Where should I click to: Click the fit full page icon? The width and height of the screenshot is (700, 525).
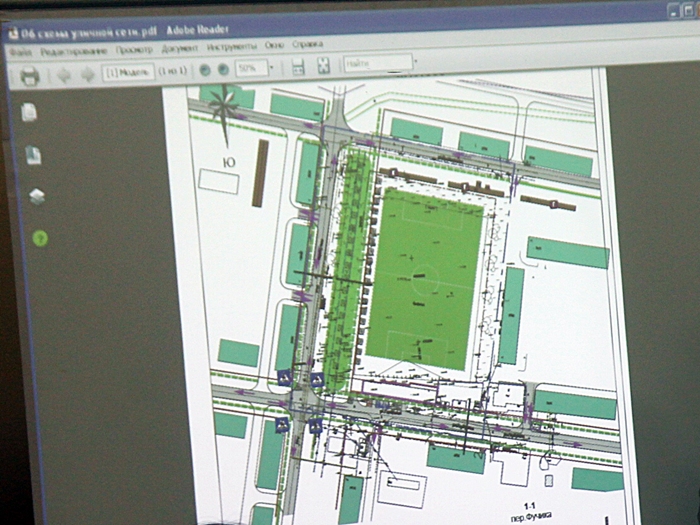[x=323, y=66]
